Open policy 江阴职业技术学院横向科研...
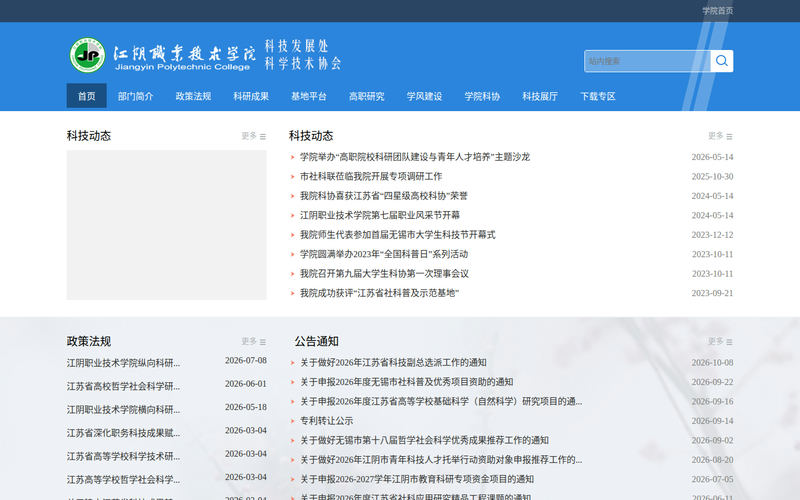Image resolution: width=800 pixels, height=500 pixels. tap(123, 410)
